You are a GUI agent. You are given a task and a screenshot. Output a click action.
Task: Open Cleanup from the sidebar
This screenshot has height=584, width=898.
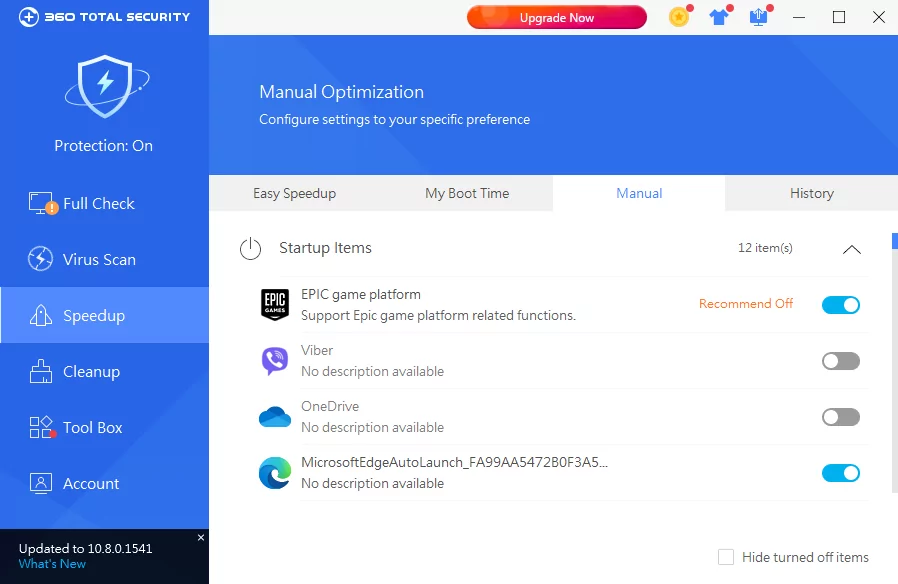(x=104, y=372)
